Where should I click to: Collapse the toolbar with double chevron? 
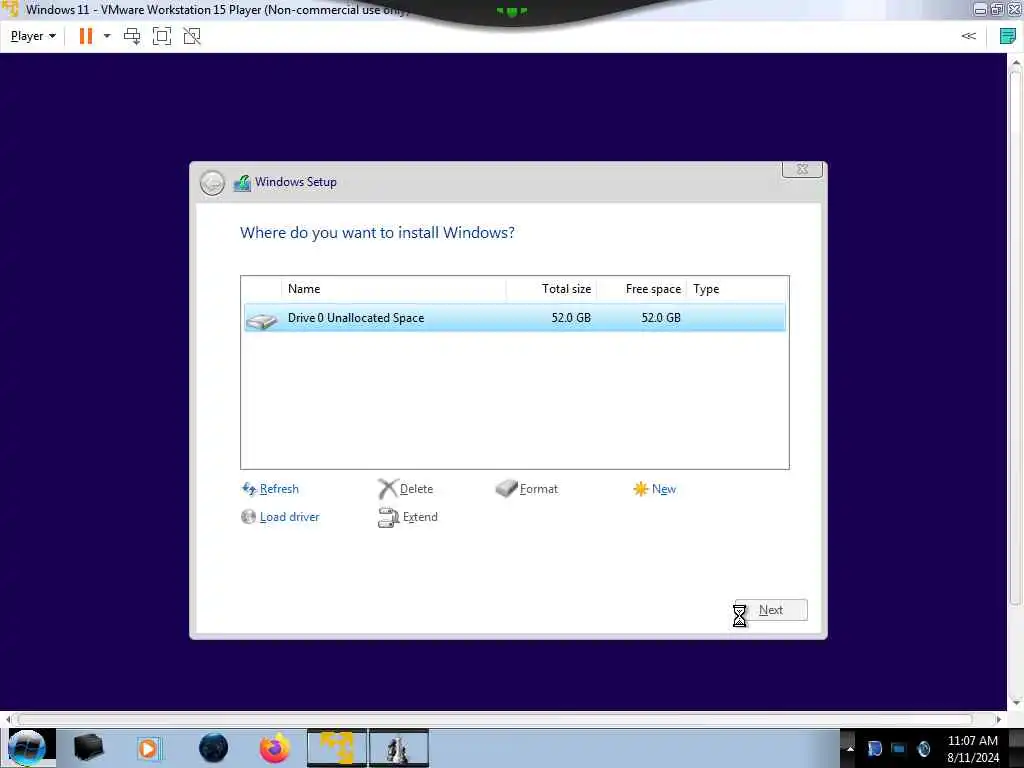click(x=968, y=36)
